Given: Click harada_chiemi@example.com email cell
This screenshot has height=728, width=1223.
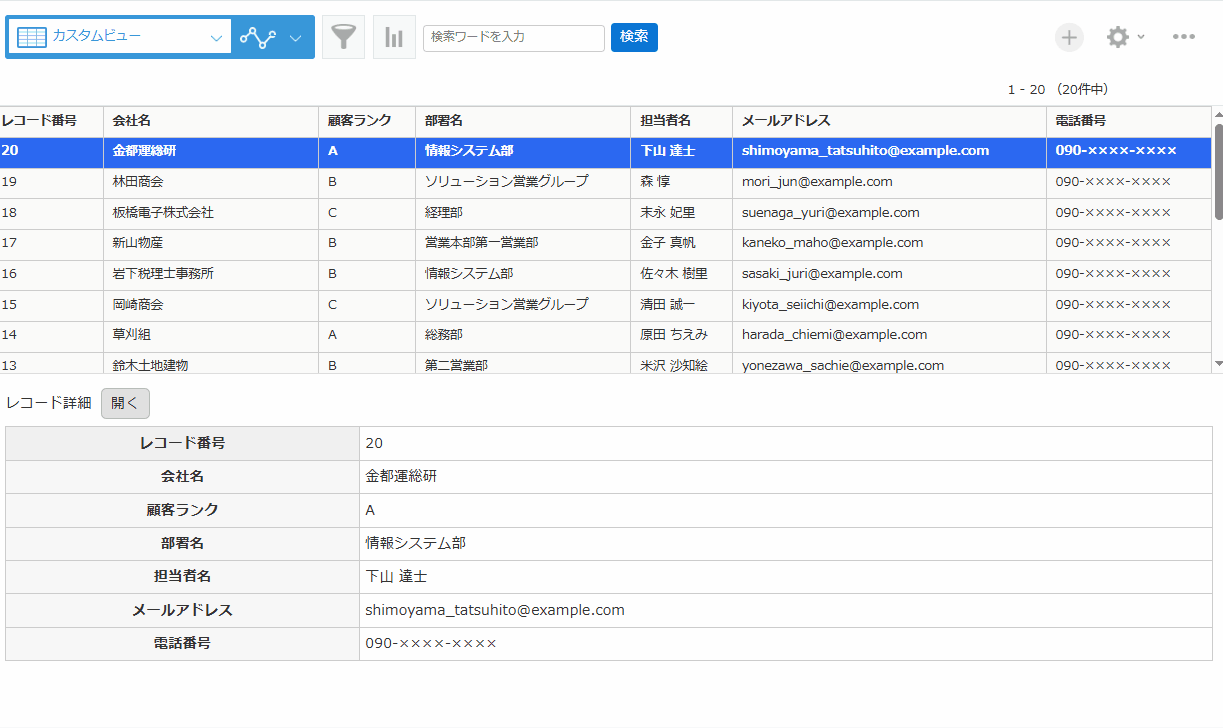Looking at the screenshot, I should [889, 336].
